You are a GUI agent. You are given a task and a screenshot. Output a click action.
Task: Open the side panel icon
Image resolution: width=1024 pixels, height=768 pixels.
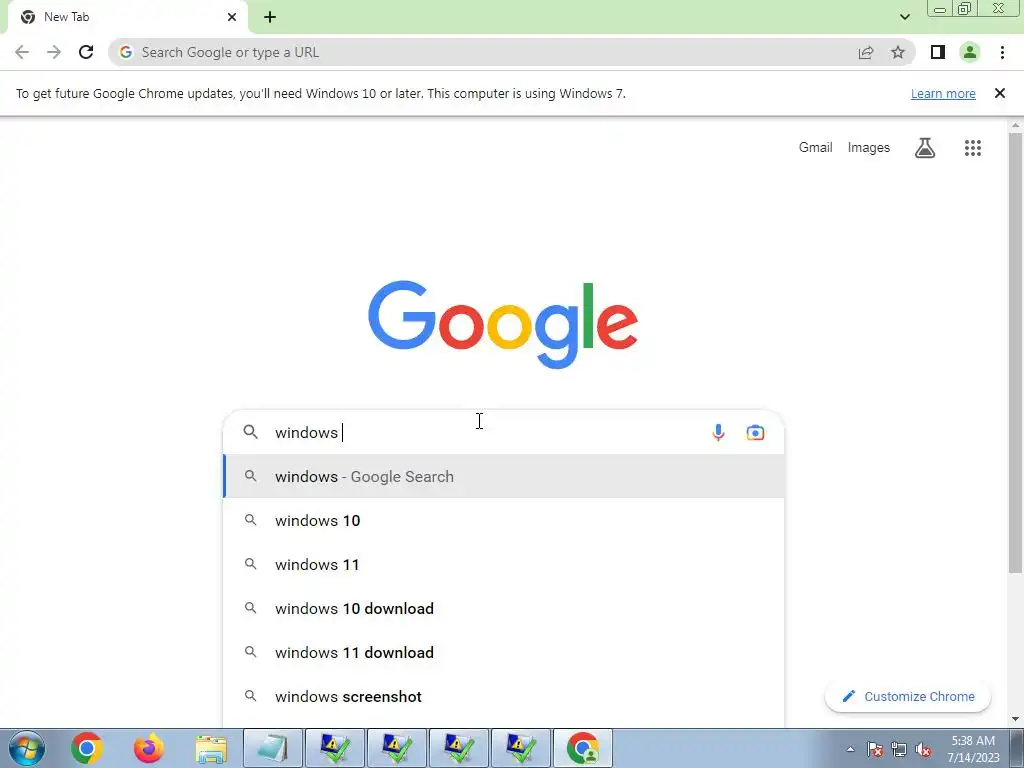pos(938,52)
